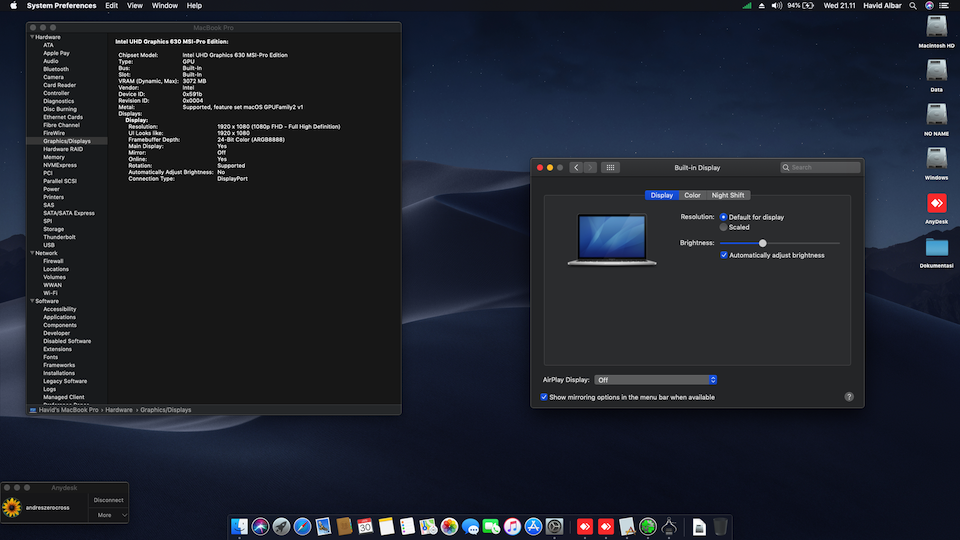The height and width of the screenshot is (540, 960).
Task: Open Reminders icon in Dock
Action: 407,527
